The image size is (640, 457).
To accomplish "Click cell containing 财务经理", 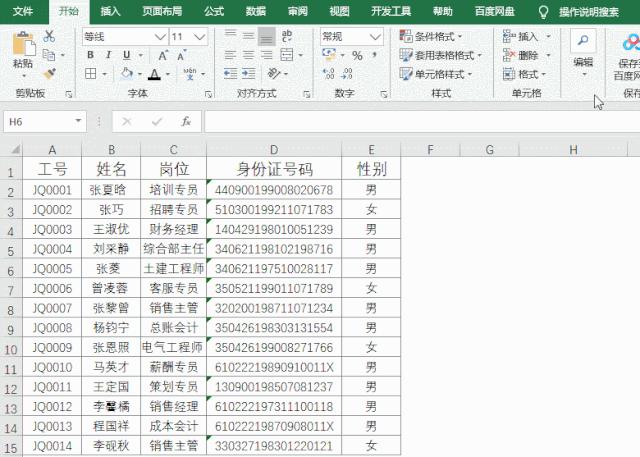I will coord(173,229).
